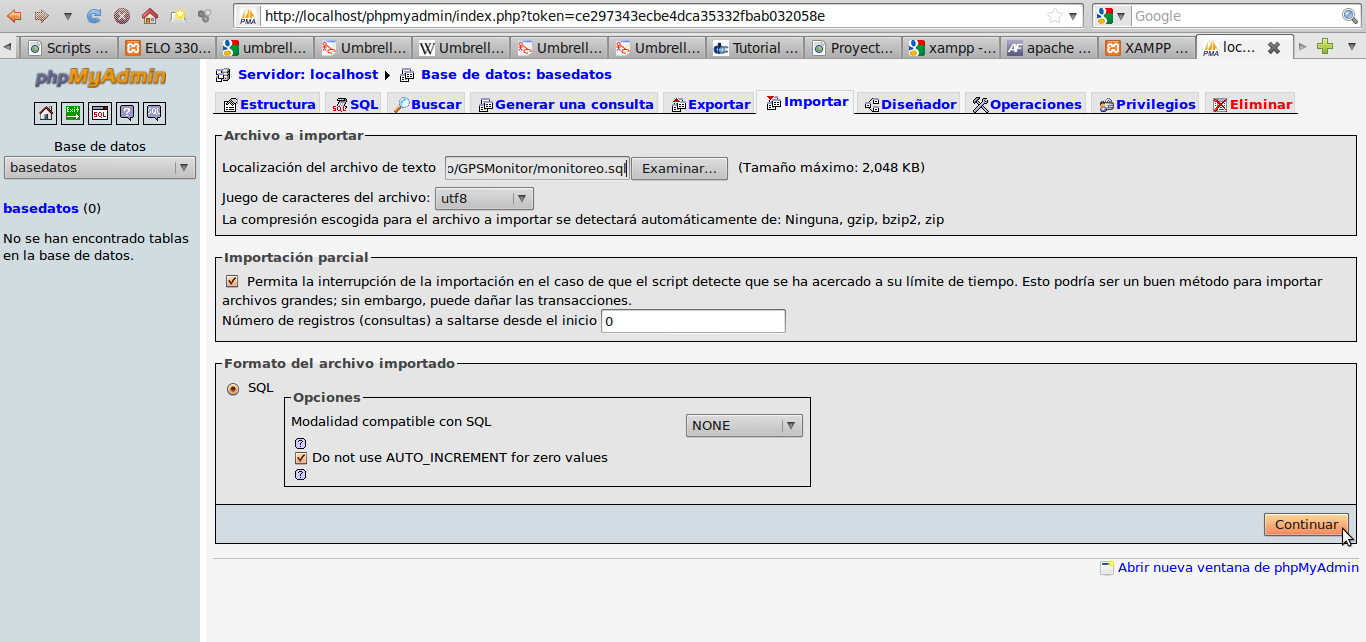This screenshot has width=1366, height=642.
Task: Click the browser URL address field
Action: click(x=652, y=16)
